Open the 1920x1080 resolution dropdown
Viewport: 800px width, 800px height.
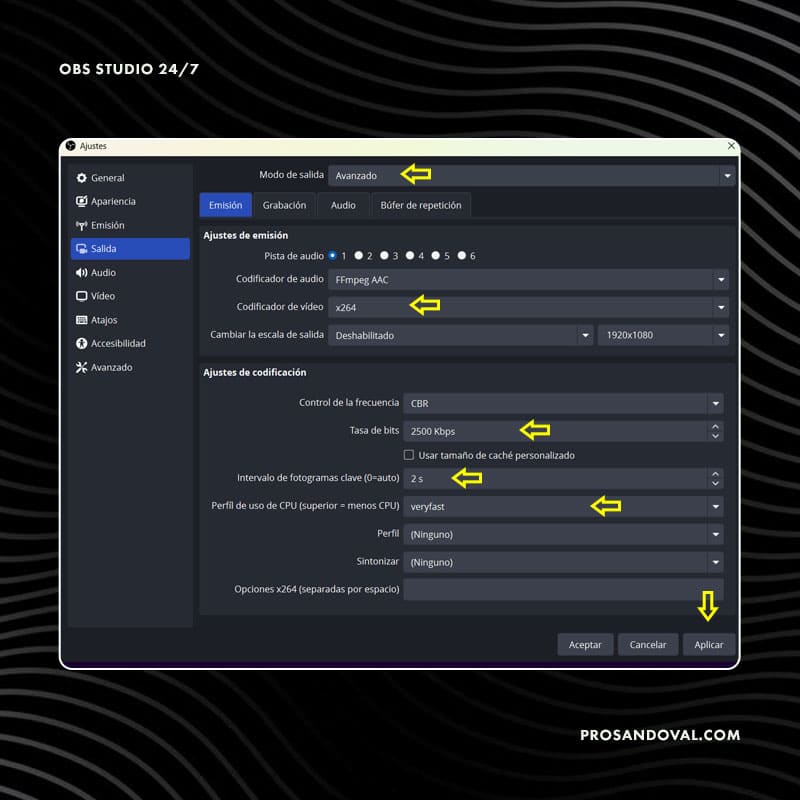tap(663, 335)
